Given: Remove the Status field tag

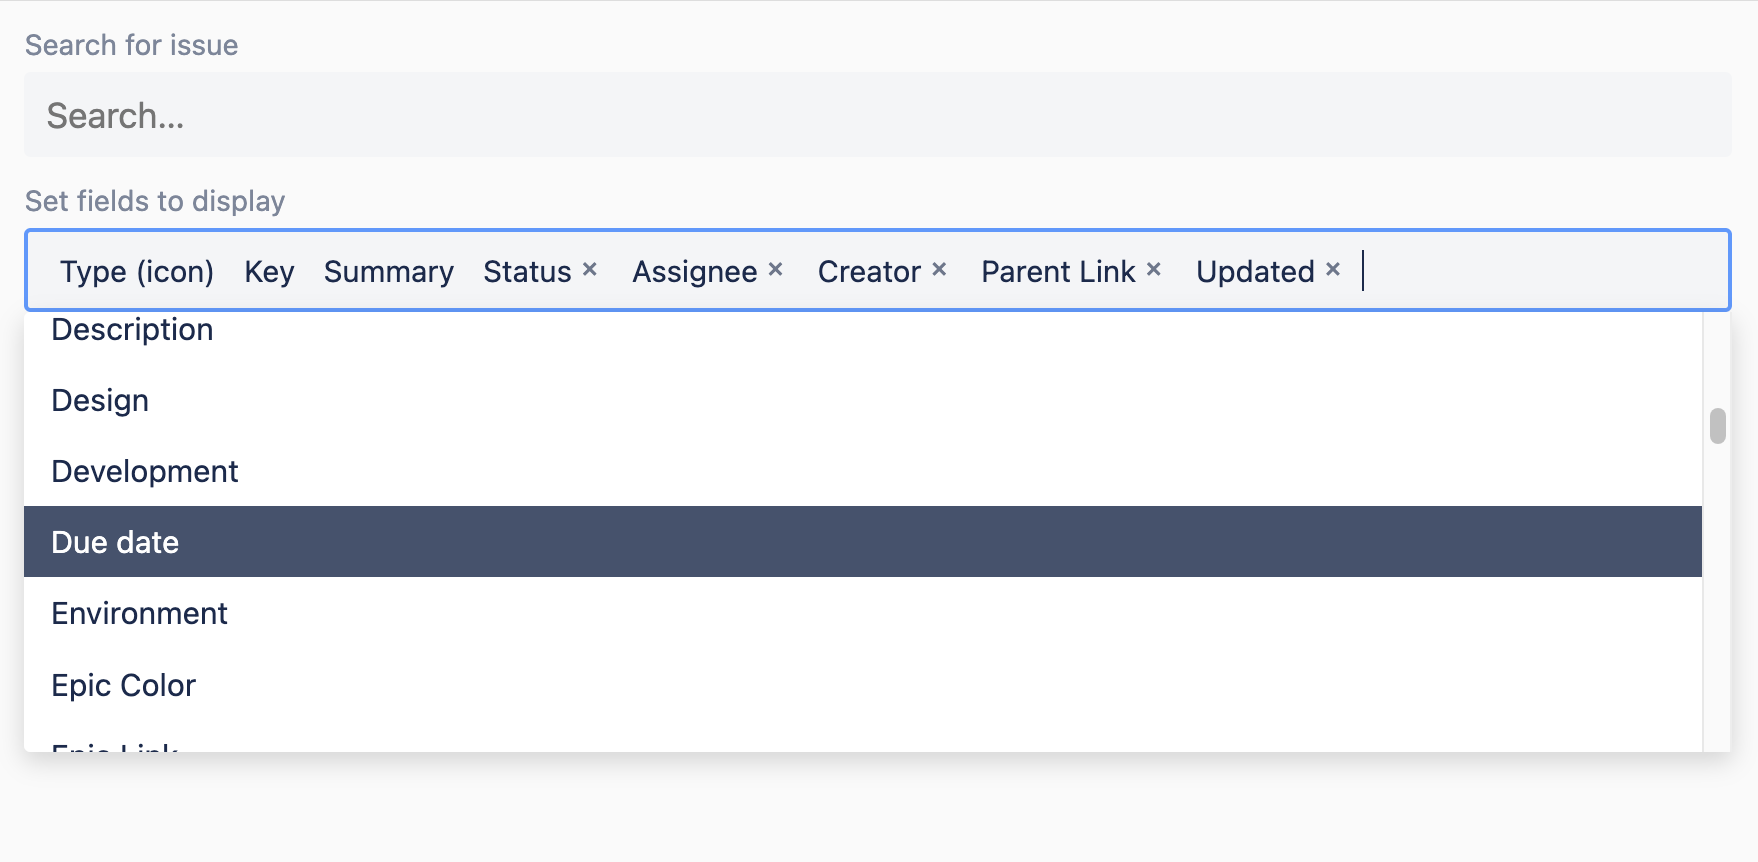Looking at the screenshot, I should (590, 269).
